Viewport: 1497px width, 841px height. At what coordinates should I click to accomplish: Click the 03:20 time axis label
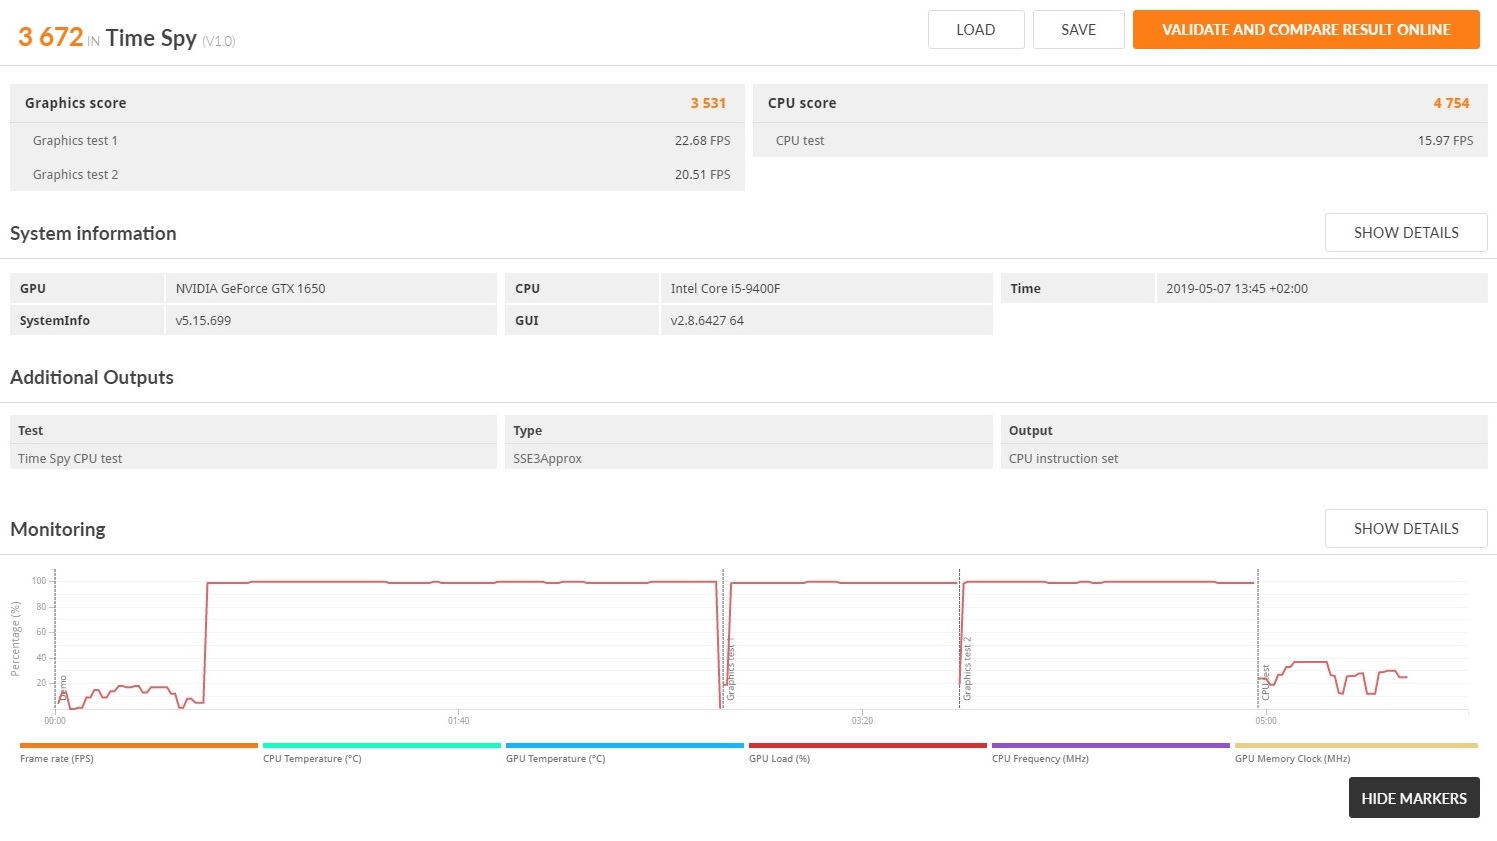click(x=862, y=721)
